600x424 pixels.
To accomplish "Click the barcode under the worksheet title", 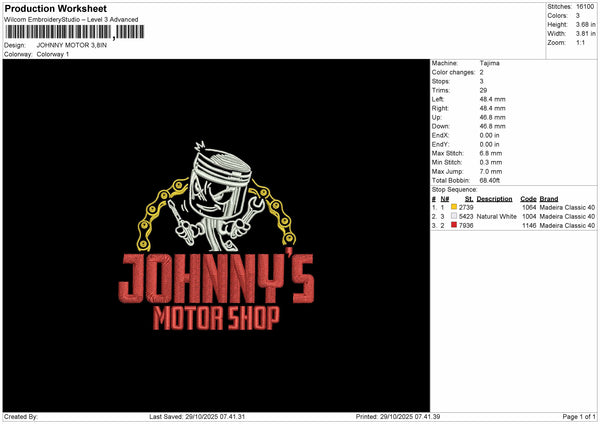I will pos(59,34).
